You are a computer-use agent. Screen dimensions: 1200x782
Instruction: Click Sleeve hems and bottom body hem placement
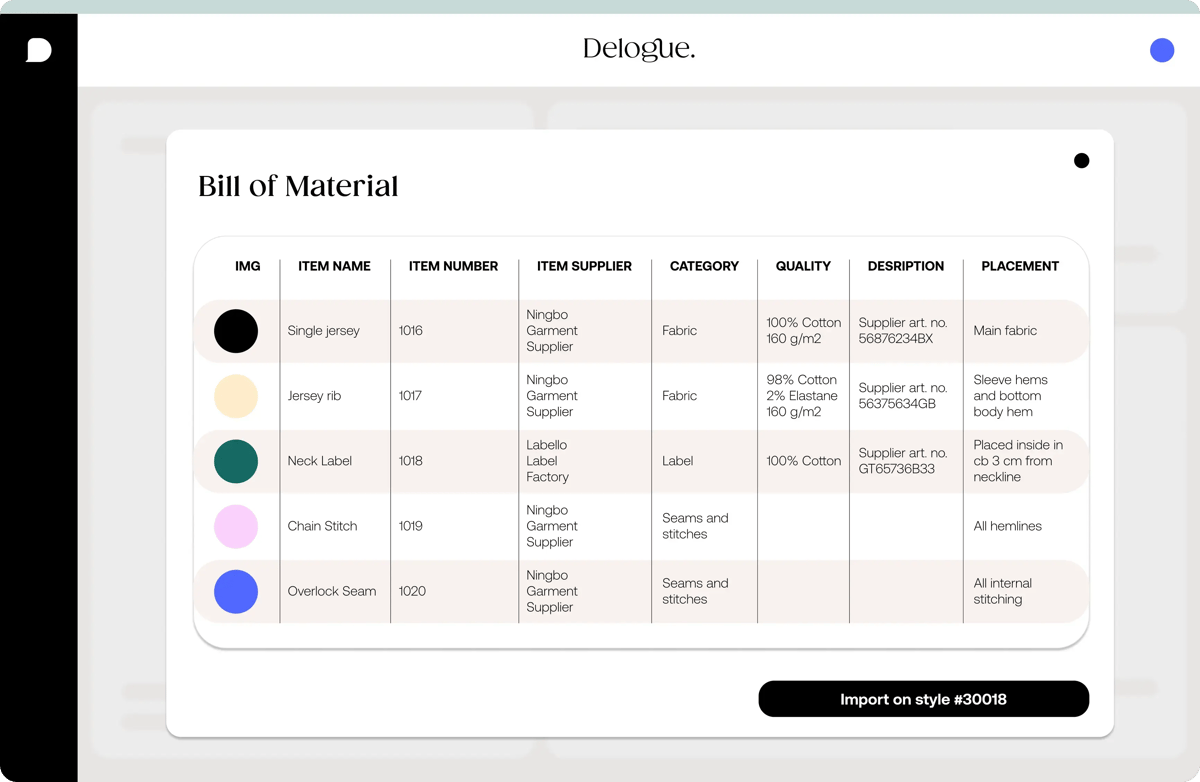(x=1011, y=396)
